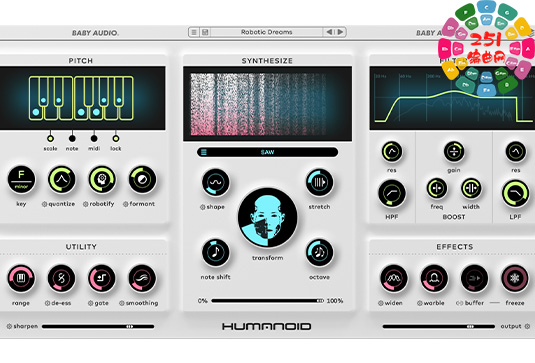Click the filter curve display
Image resolution: width=535 pixels, height=363 pixels.
[x=452, y=98]
